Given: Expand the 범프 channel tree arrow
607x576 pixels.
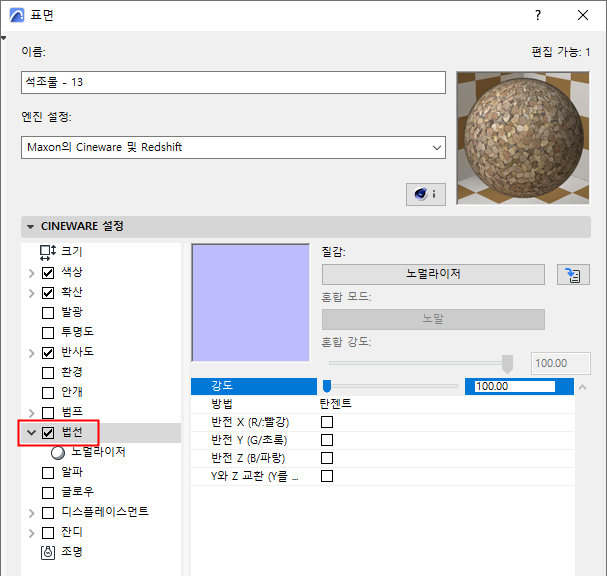Looking at the screenshot, I should click(32, 413).
